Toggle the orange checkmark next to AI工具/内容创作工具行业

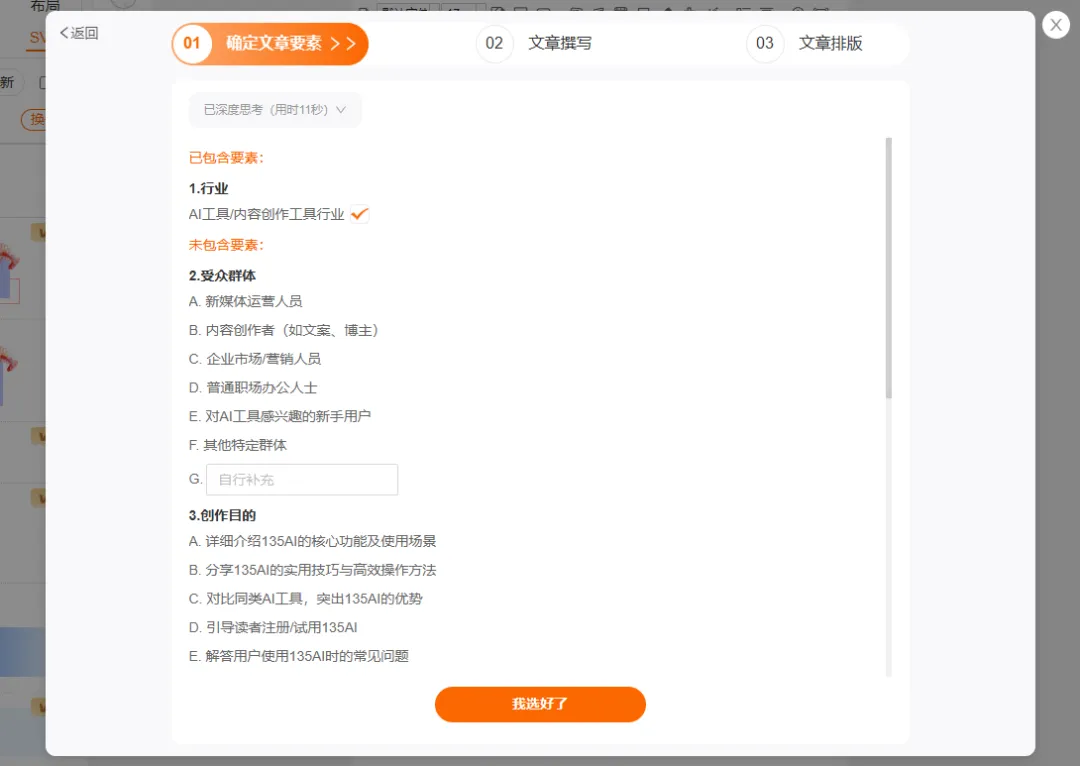point(360,214)
